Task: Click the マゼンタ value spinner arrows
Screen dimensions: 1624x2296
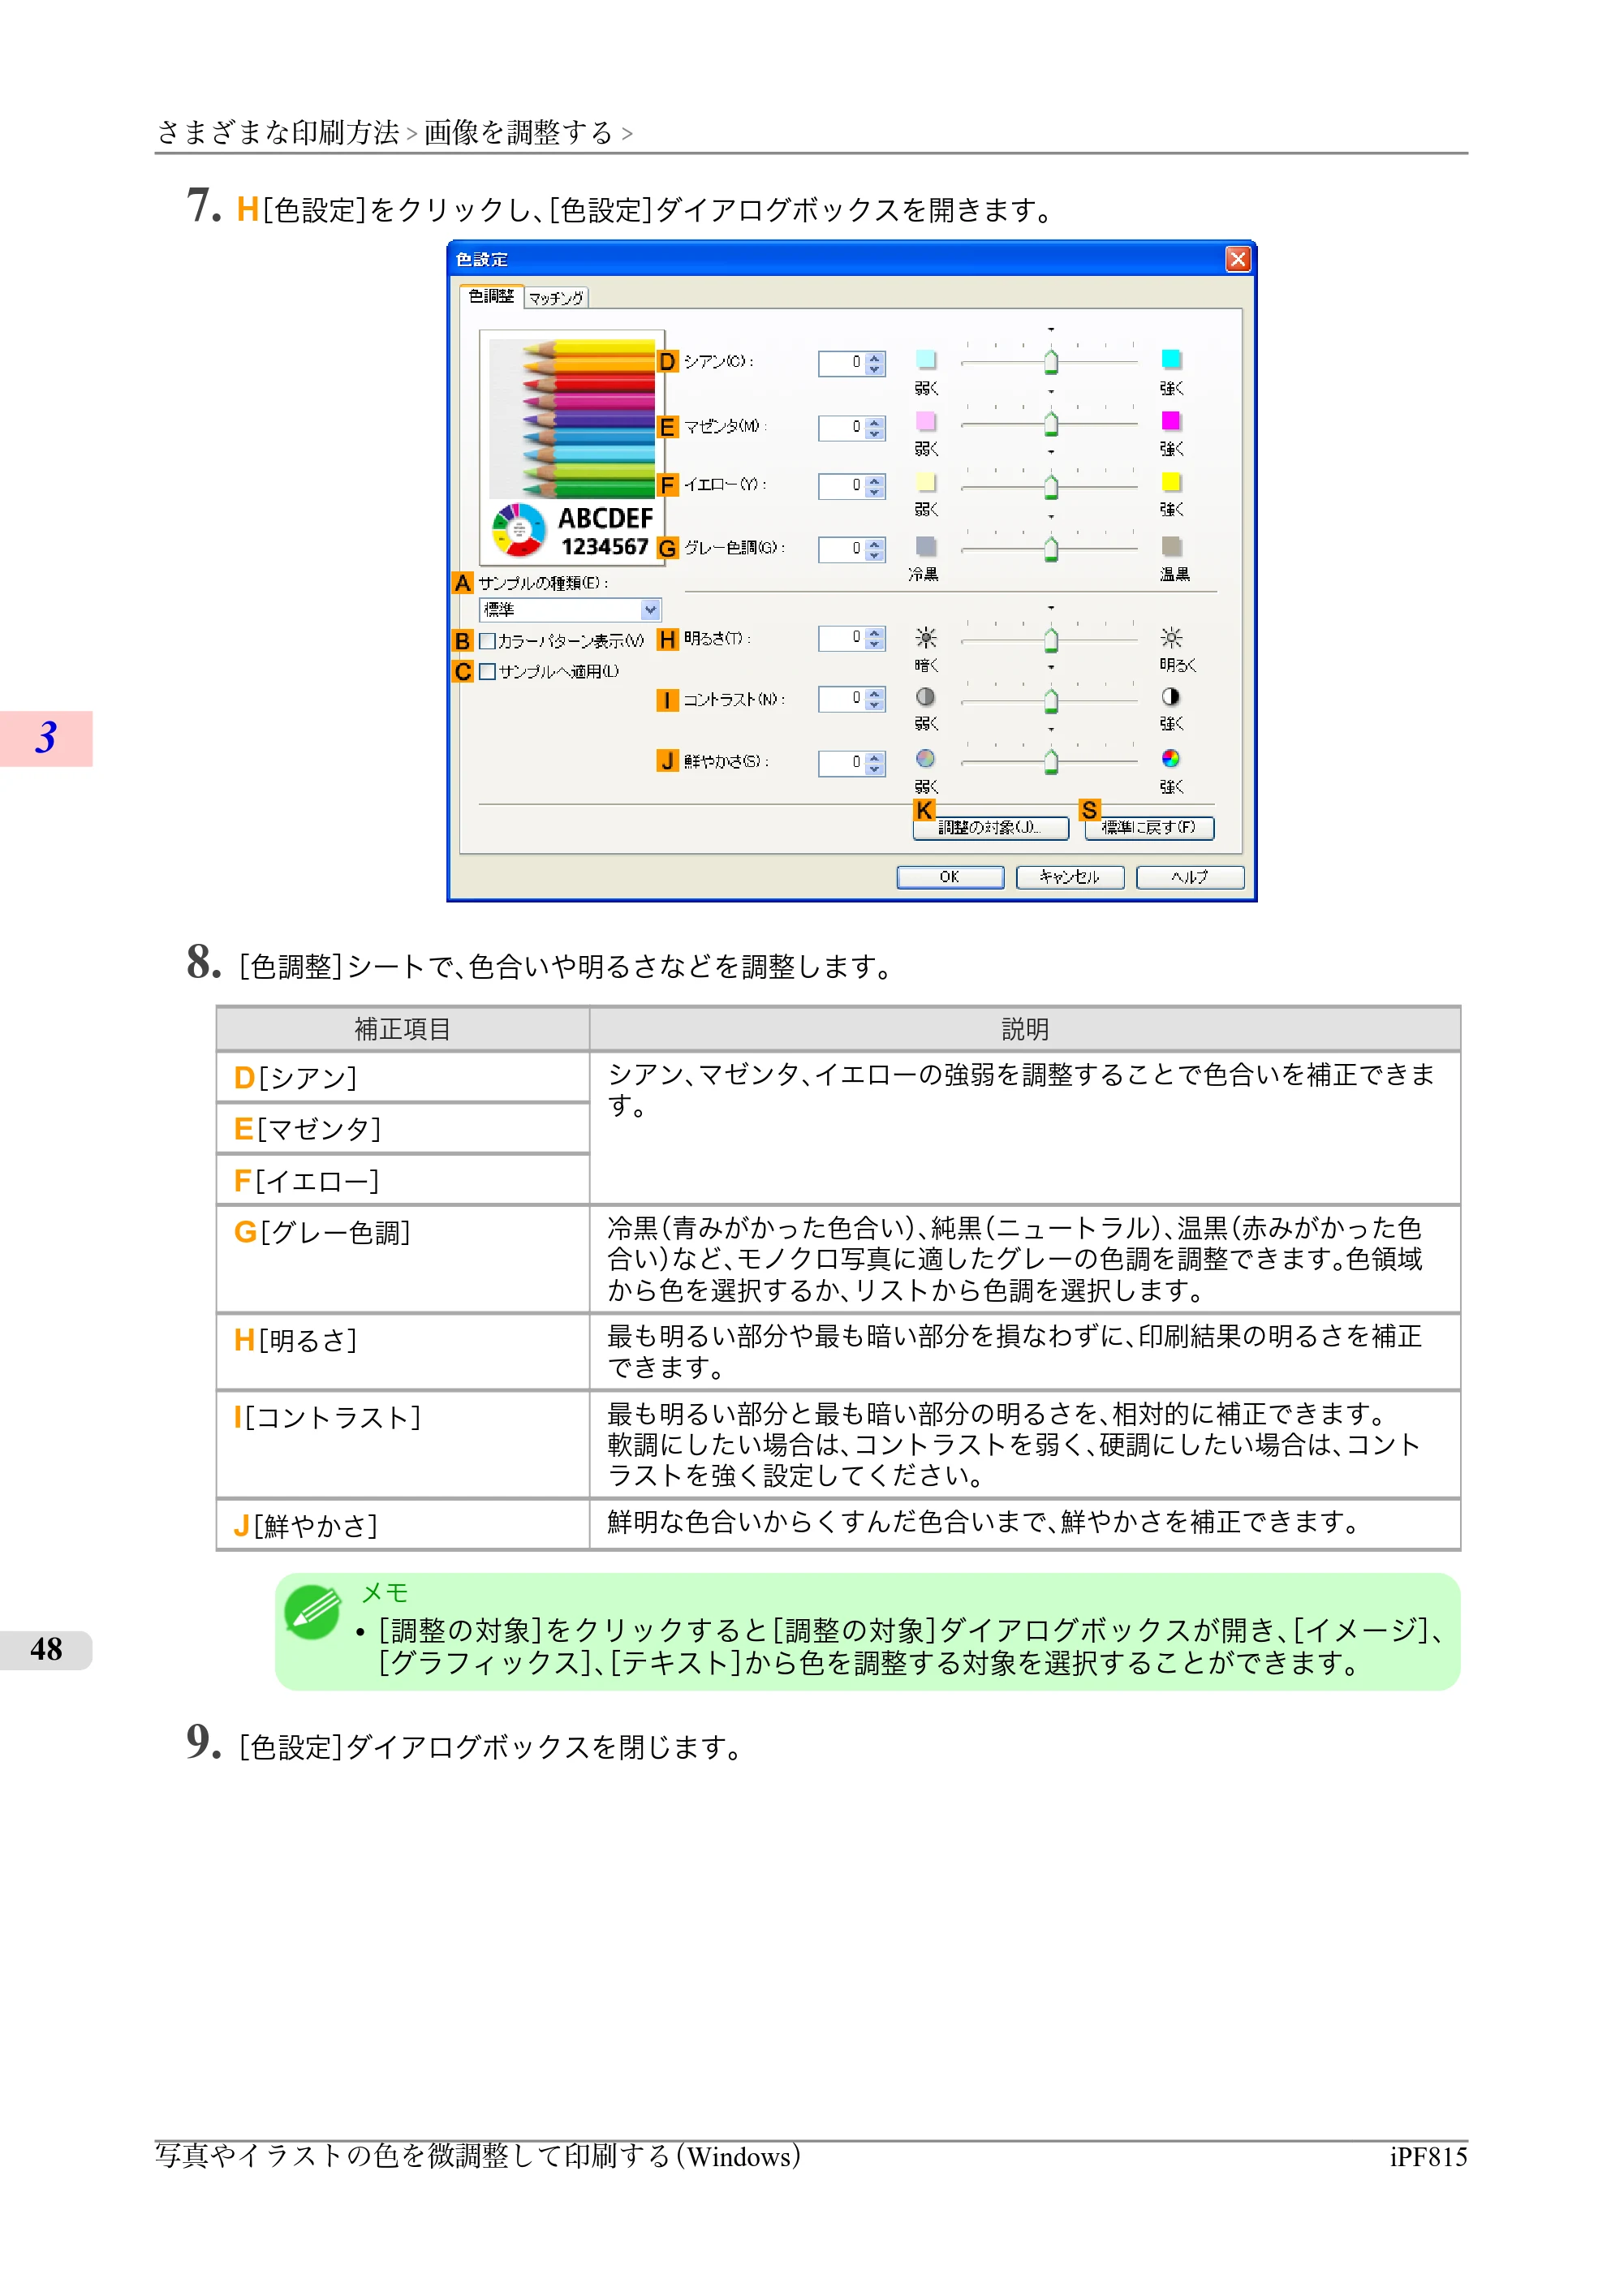Action: 875,428
